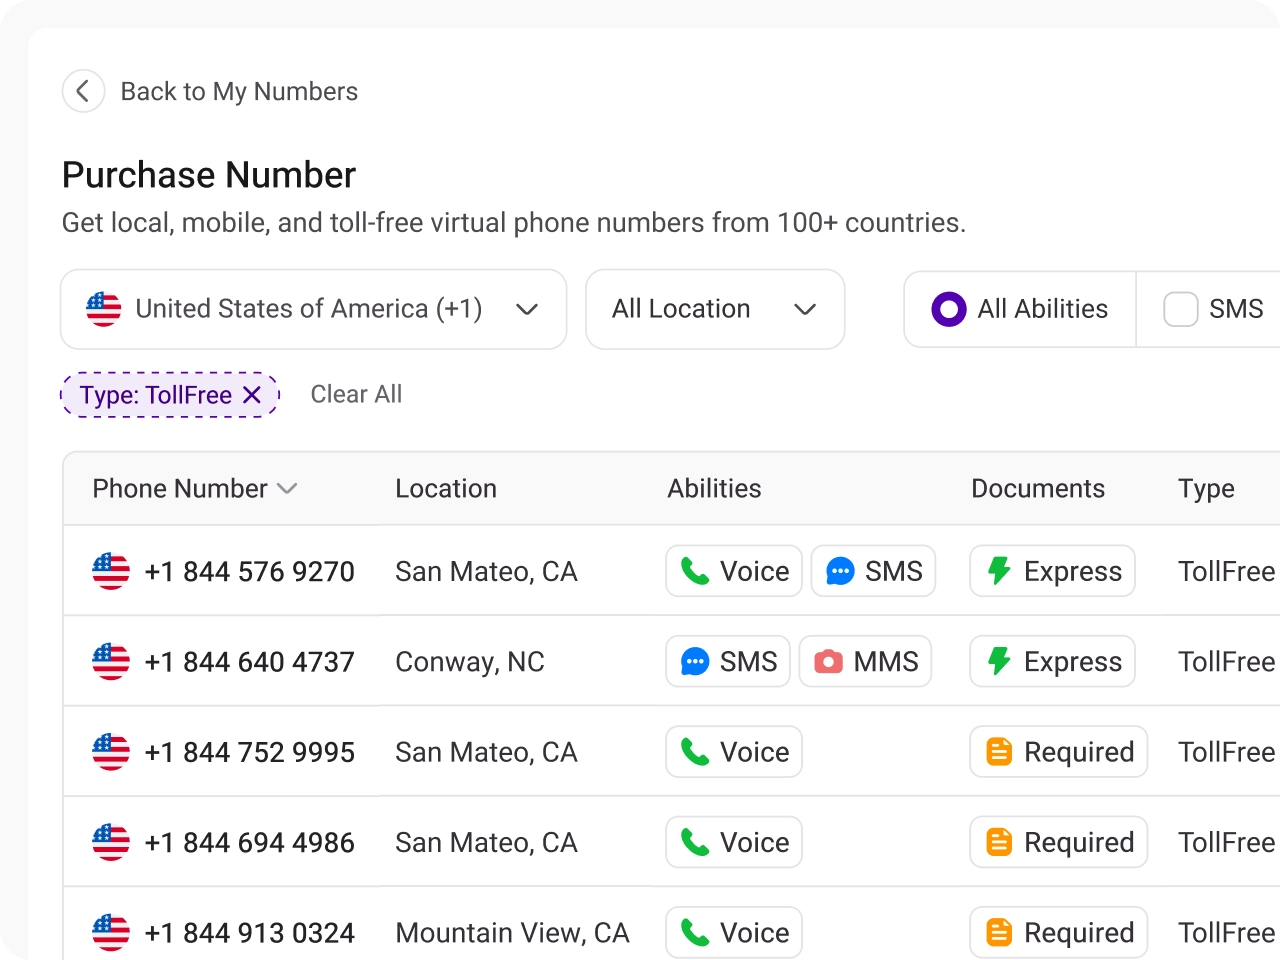The width and height of the screenshot is (1280, 960).
Task: Remove the Type: TollFree filter chip
Action: (x=252, y=395)
